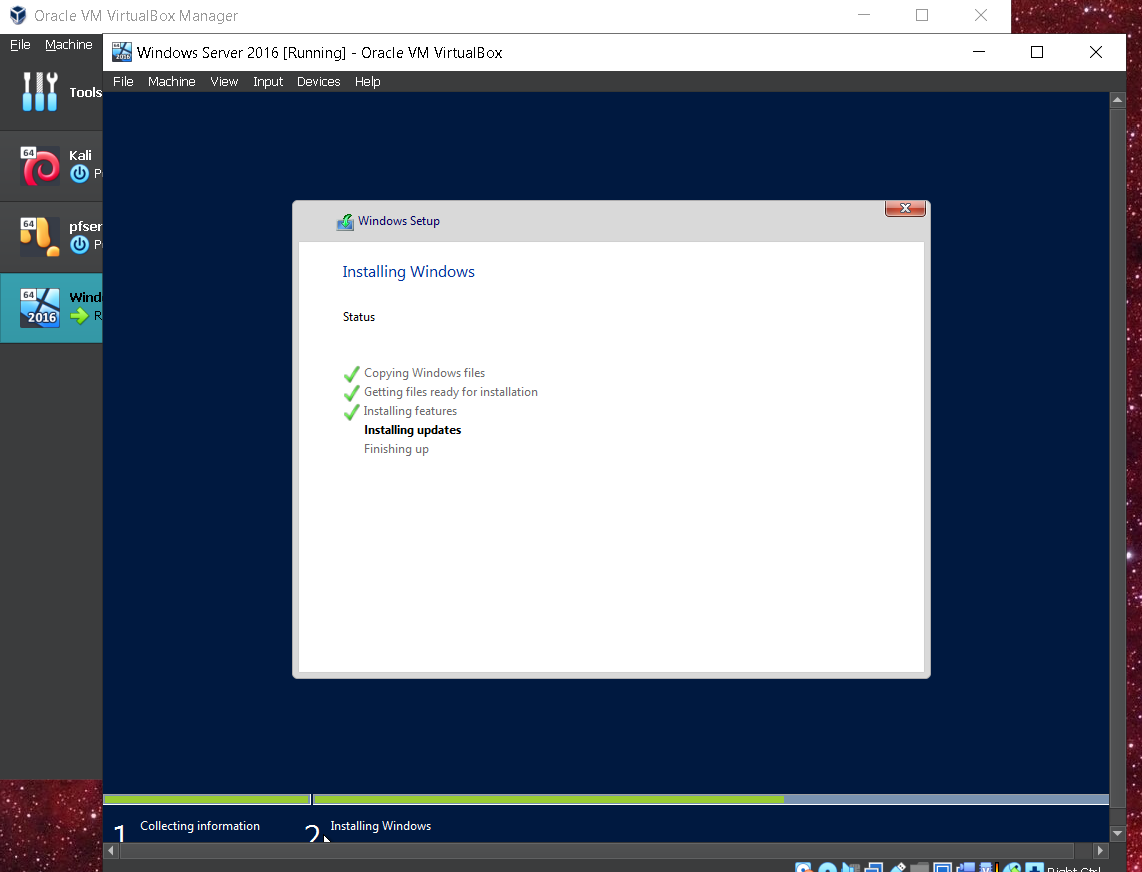Image resolution: width=1142 pixels, height=872 pixels.
Task: Click the optical drive status icon
Action: pyautogui.click(x=829, y=866)
